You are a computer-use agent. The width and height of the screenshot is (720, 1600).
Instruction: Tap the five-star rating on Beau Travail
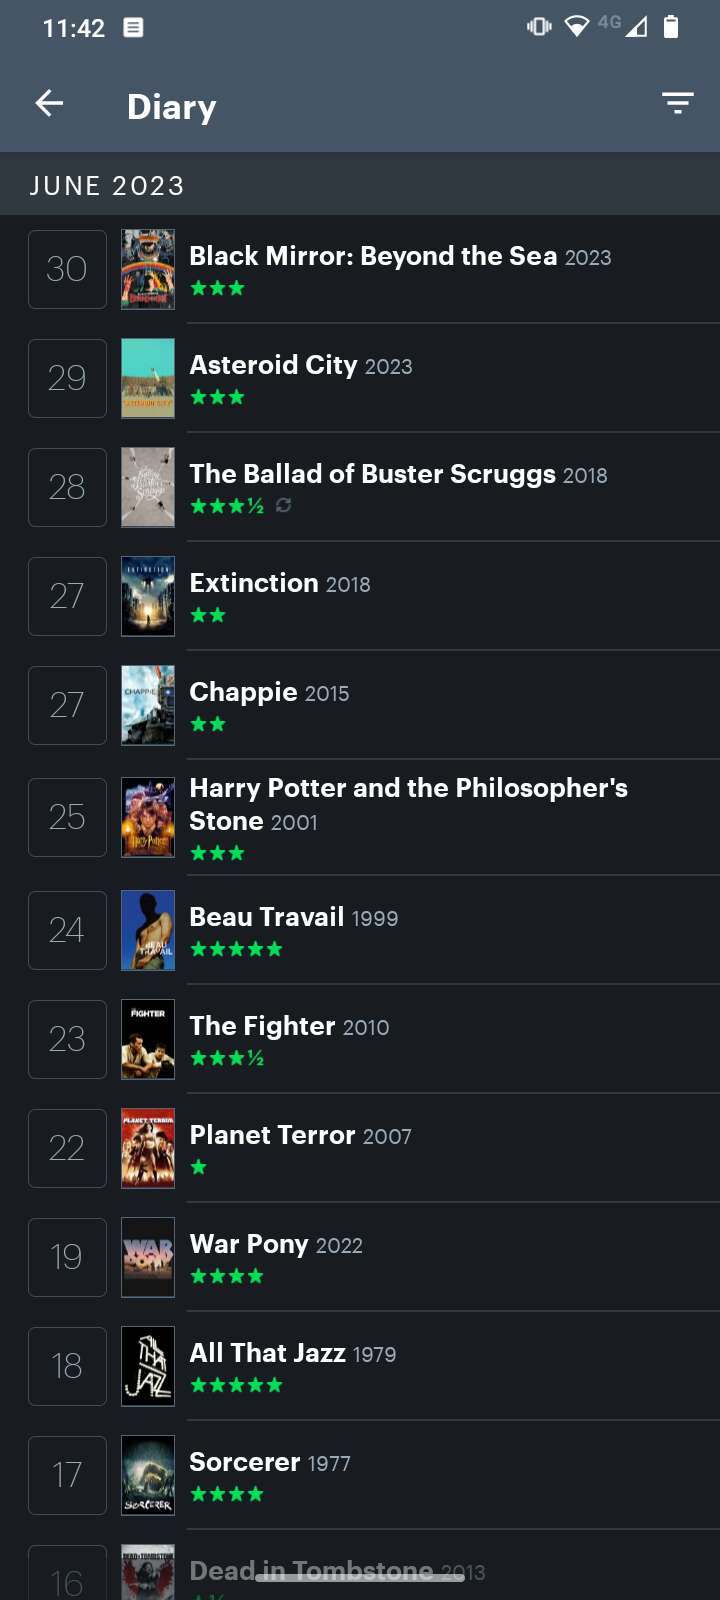pos(236,949)
